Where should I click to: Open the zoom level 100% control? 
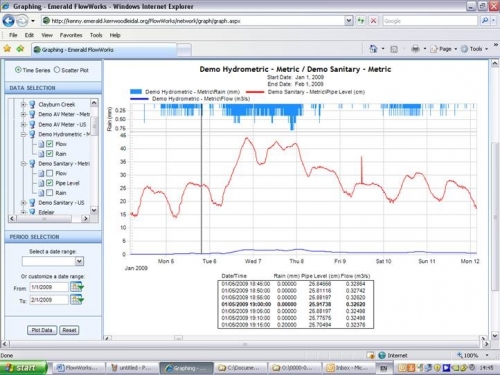tap(473, 355)
